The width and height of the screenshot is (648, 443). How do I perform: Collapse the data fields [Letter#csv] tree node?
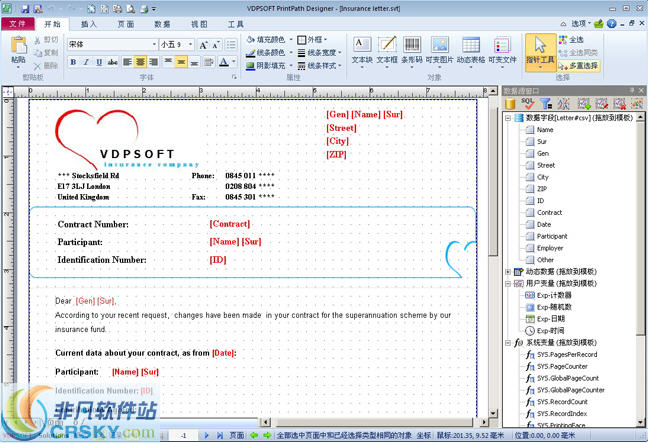tap(508, 118)
